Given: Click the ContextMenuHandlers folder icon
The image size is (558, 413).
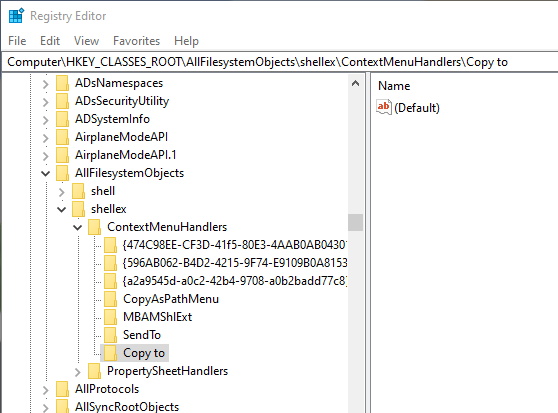Looking at the screenshot, I should coord(94,227).
